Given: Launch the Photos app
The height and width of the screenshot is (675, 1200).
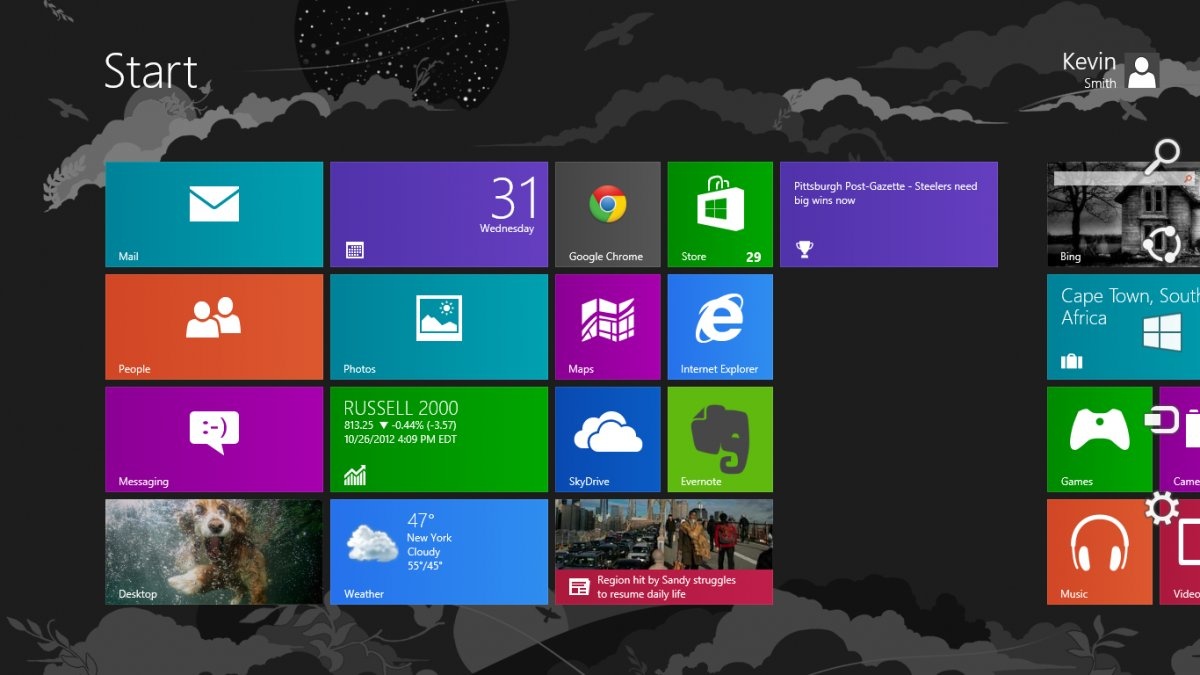Looking at the screenshot, I should tap(438, 327).
